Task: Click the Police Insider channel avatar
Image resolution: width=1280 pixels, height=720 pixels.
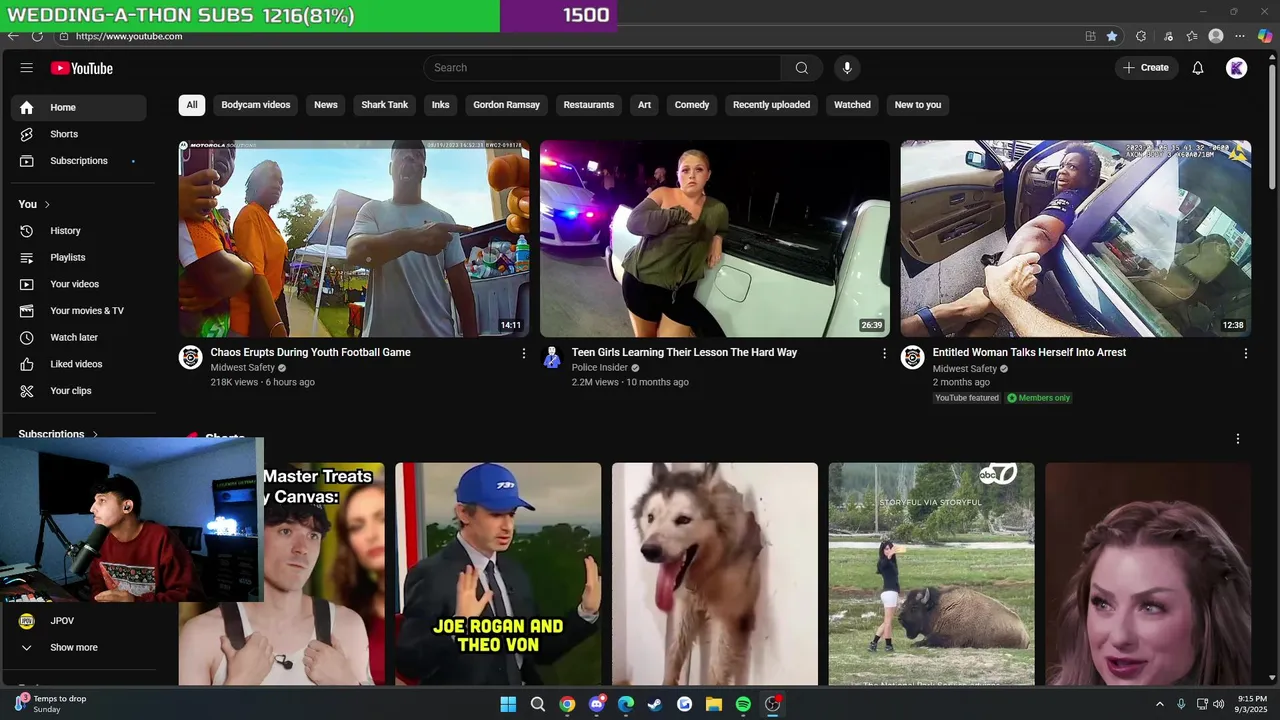Action: coord(552,358)
